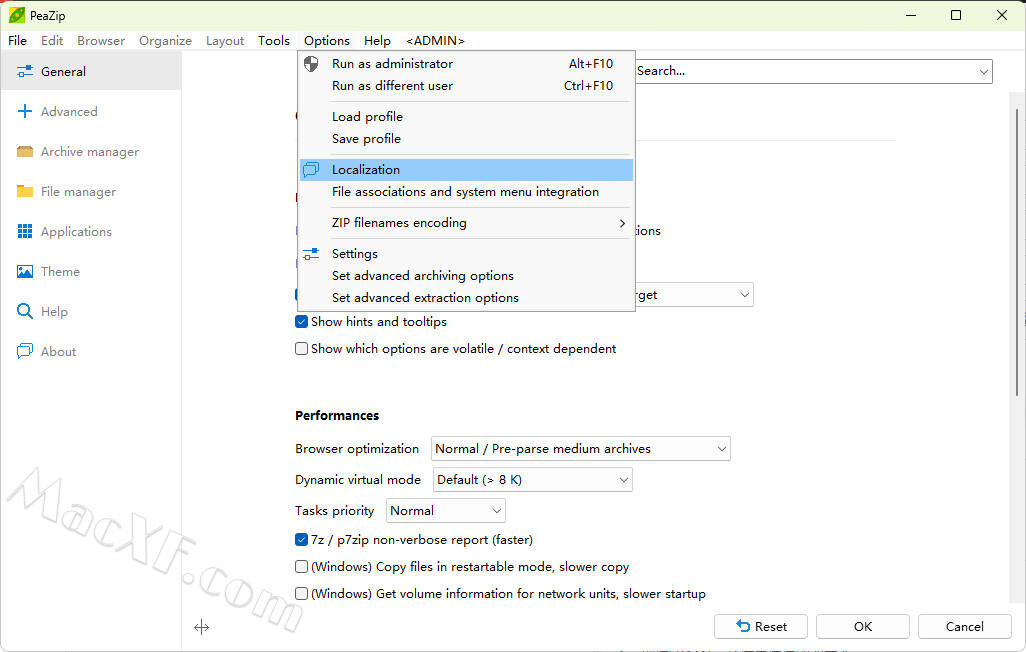
Task: Expand ZIP filenames encoding submenu
Action: (x=466, y=223)
